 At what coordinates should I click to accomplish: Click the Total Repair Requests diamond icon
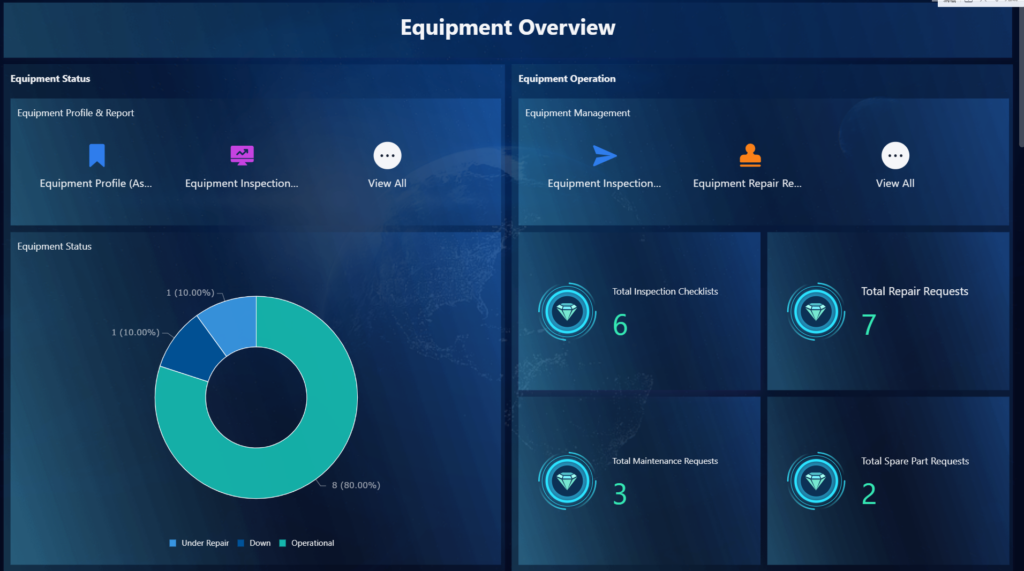(x=816, y=312)
